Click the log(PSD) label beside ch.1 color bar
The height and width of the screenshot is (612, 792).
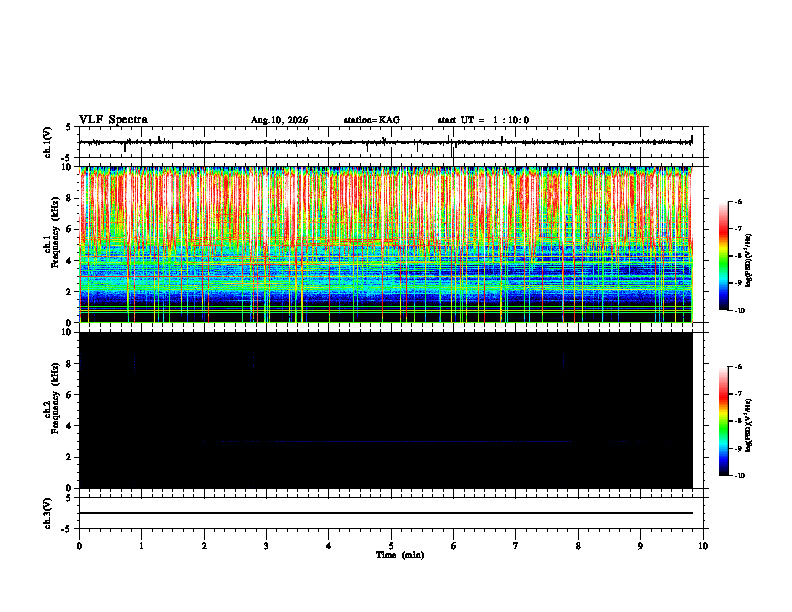749,261
